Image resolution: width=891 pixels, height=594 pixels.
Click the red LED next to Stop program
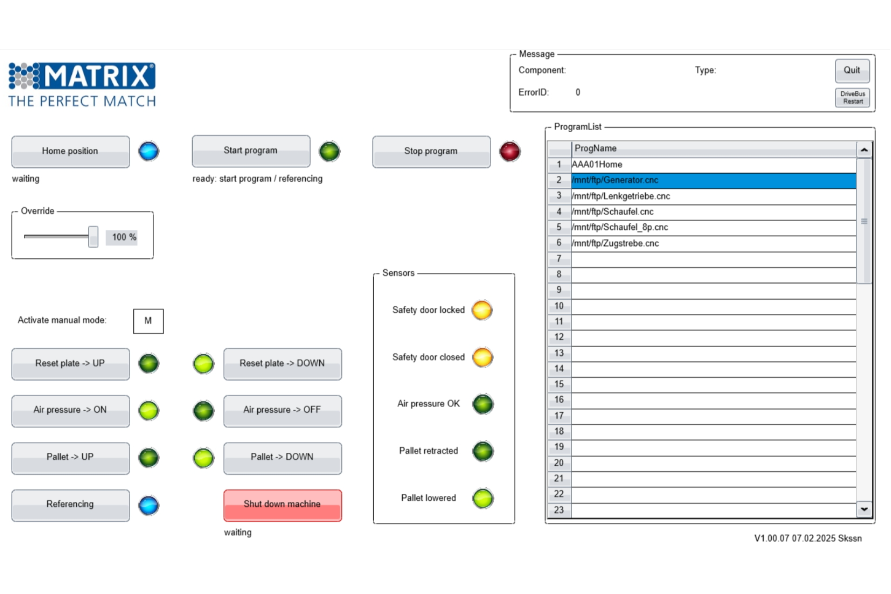click(510, 152)
